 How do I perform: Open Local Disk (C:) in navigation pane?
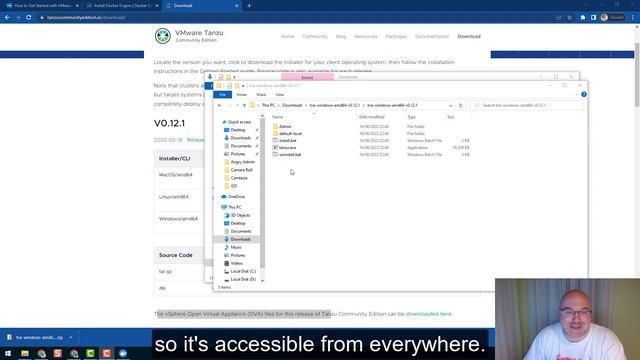click(243, 271)
